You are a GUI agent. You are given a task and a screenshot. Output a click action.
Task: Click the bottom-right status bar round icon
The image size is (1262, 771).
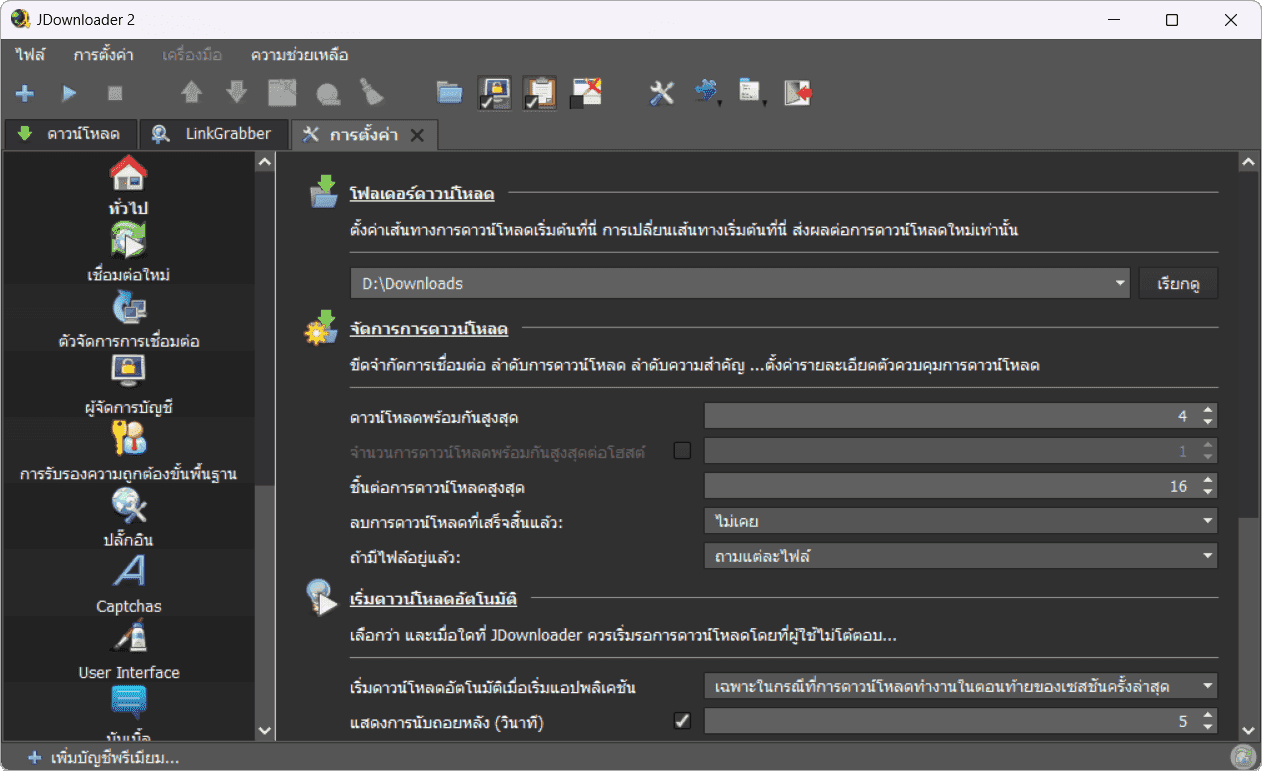point(1243,758)
